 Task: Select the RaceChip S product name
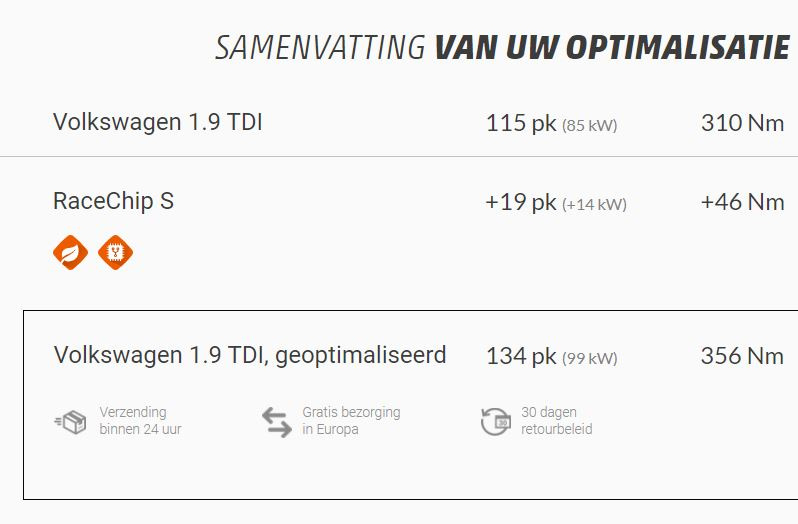coord(113,201)
